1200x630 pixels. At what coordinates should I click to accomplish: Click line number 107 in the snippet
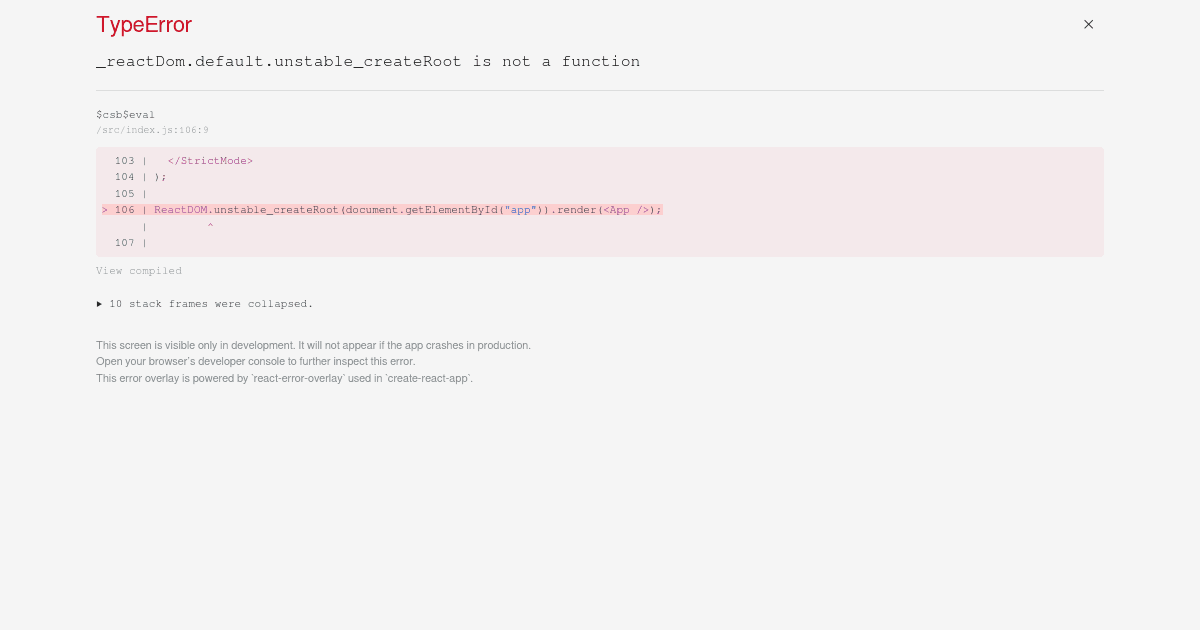tap(124, 242)
